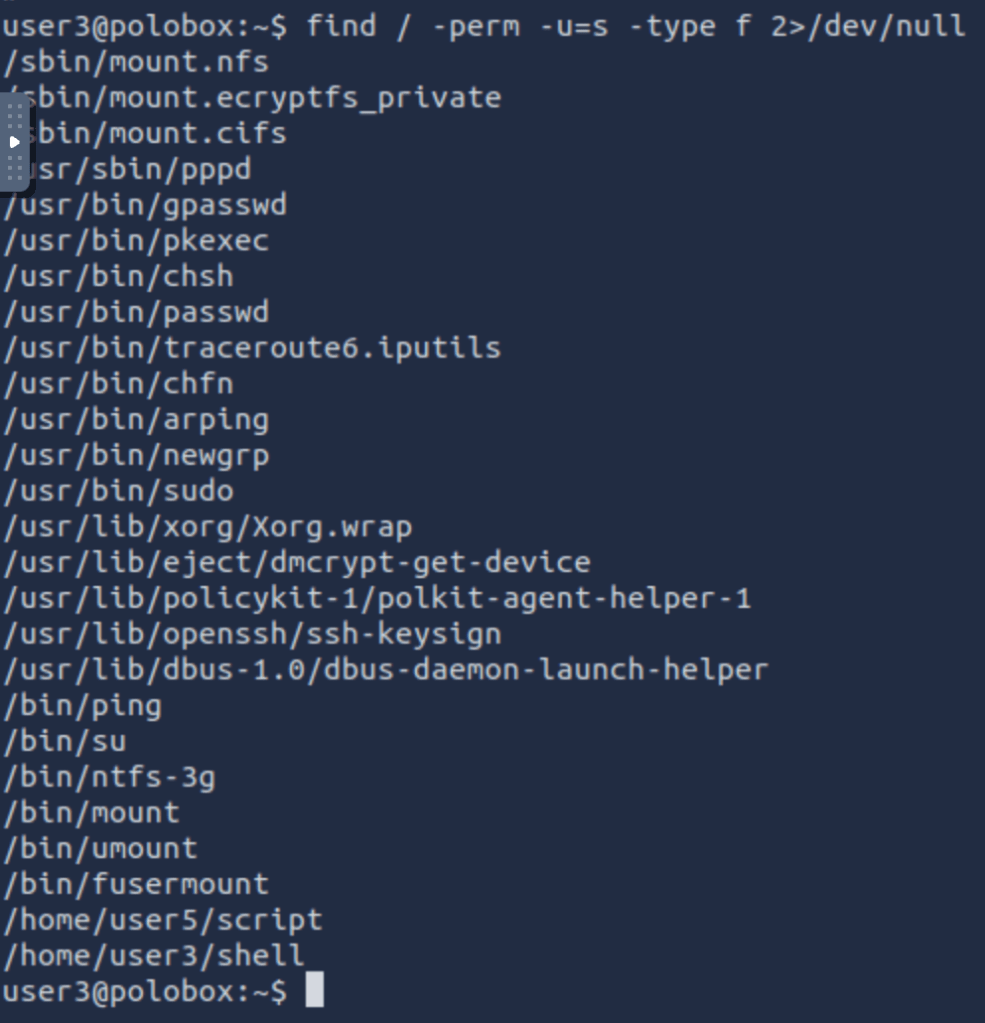Click the /usr/bin/passwd path
Viewport: 985px width, 1023px height.
coord(136,312)
